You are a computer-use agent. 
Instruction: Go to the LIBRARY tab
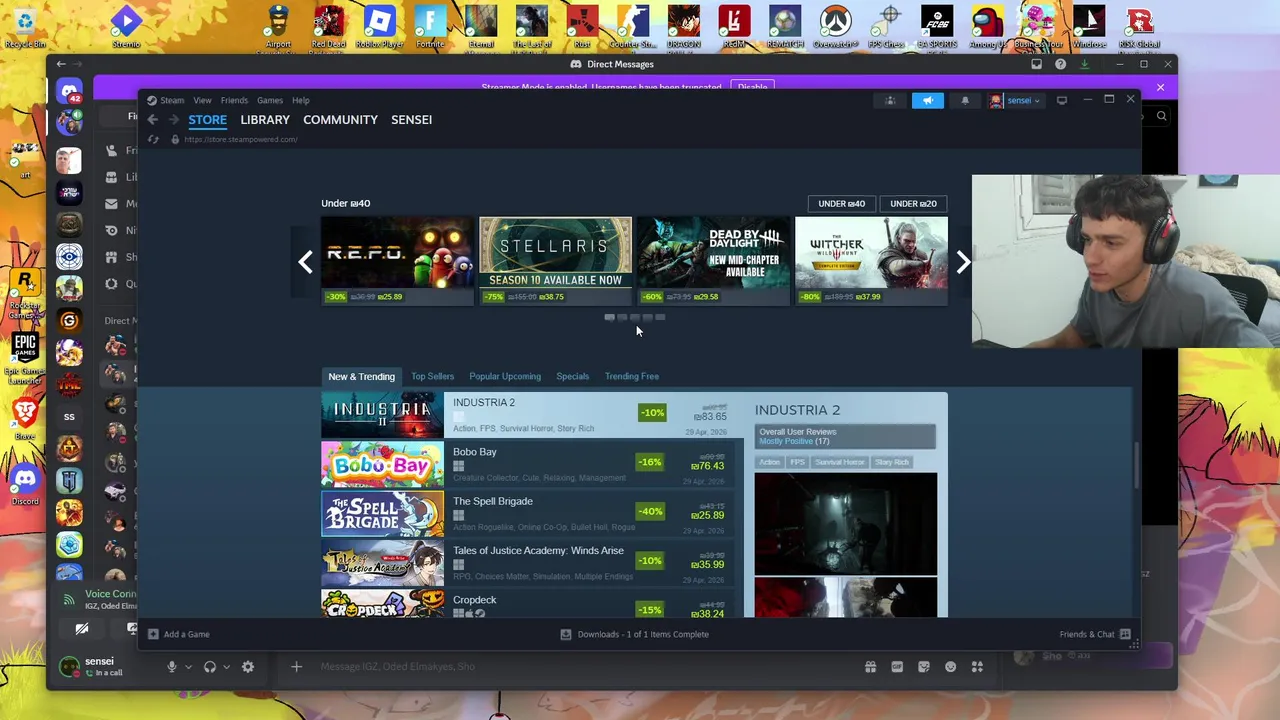coord(265,120)
